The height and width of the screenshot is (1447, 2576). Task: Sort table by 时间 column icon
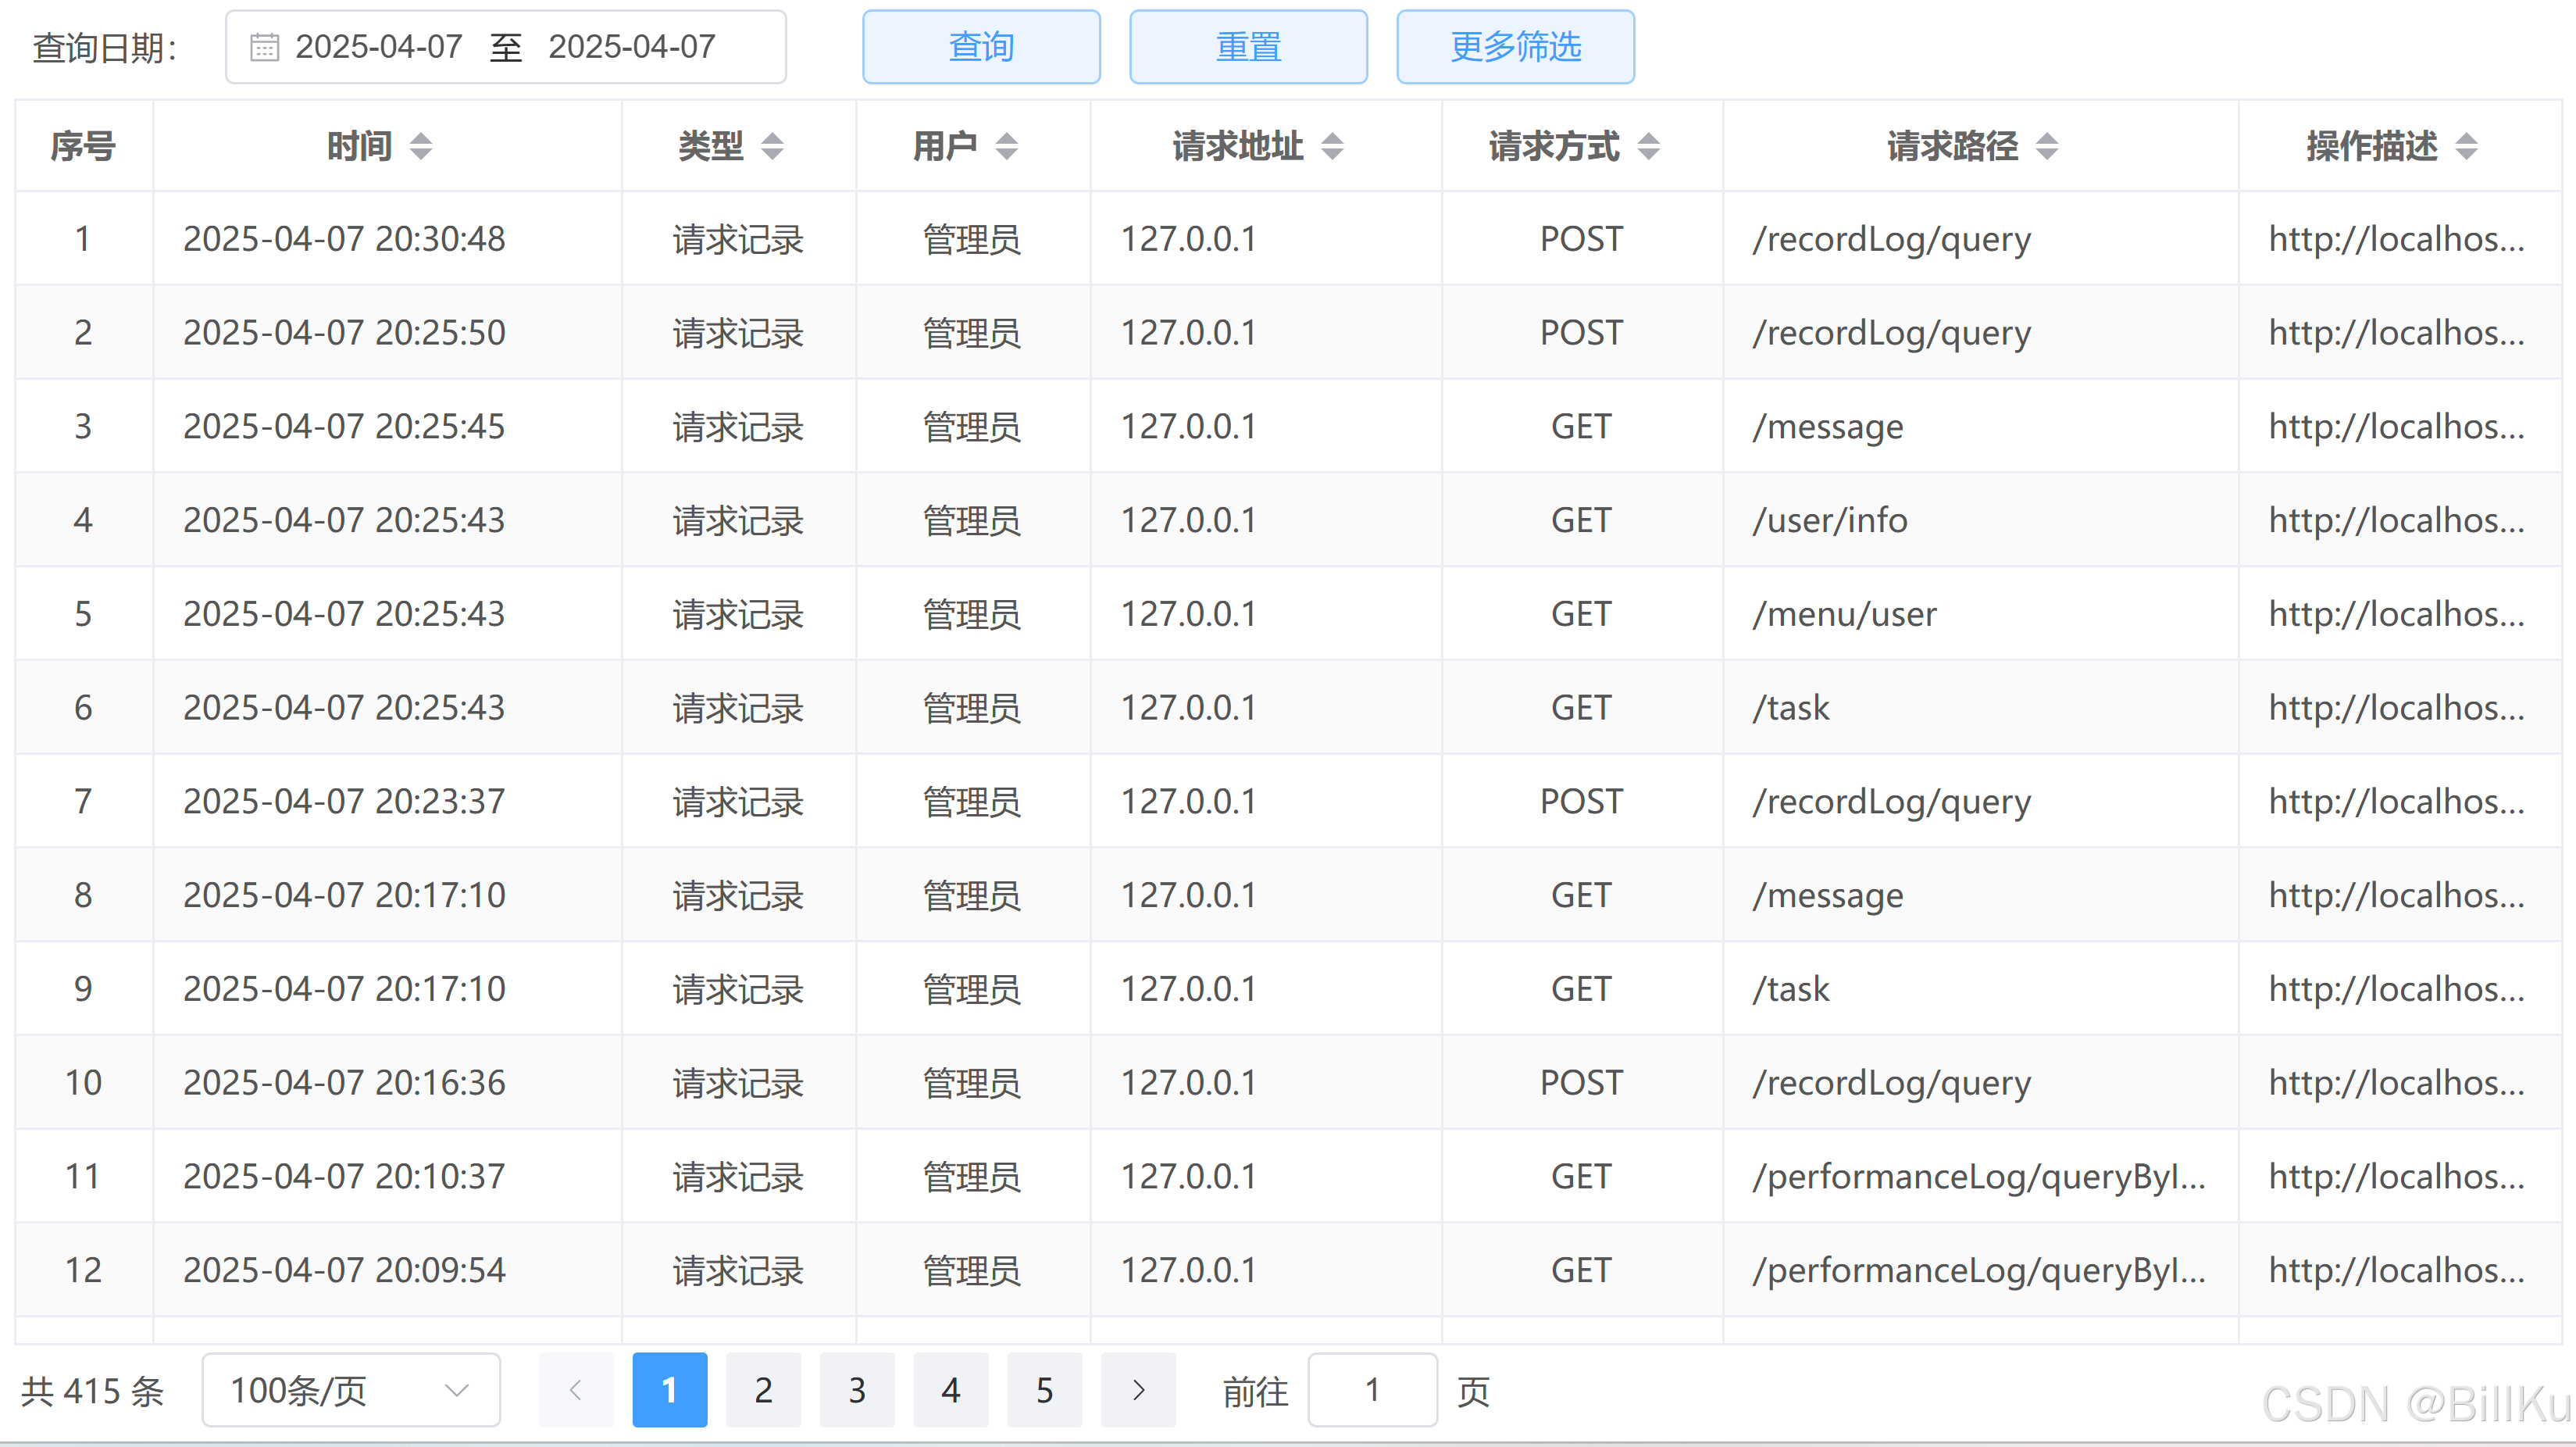pos(421,146)
